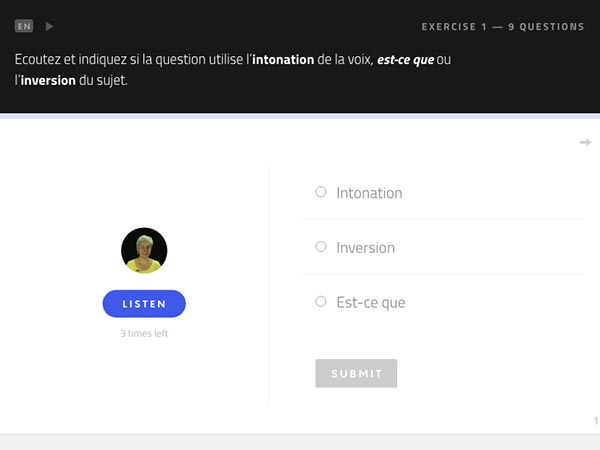
Task: Click the Ecoutez et indiquez instruction text
Action: click(x=233, y=70)
